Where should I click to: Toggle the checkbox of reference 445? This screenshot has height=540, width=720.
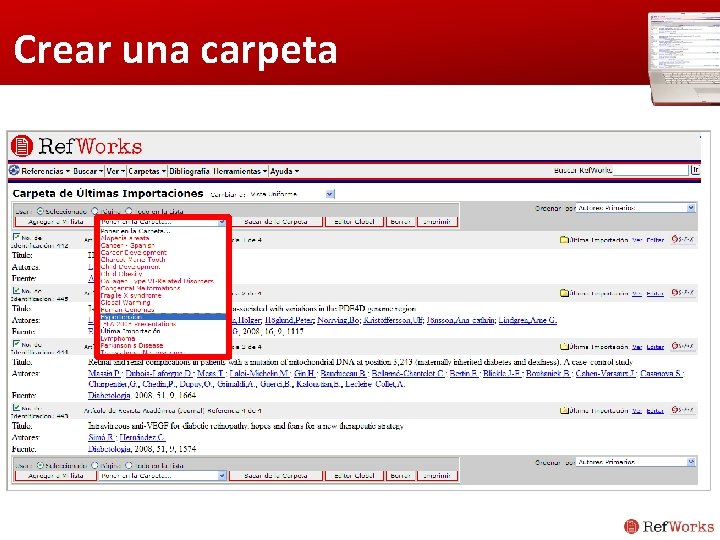tap(17, 290)
